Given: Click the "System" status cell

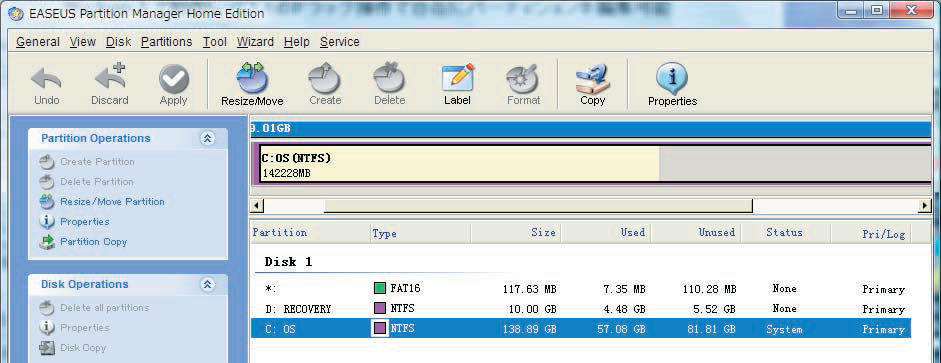Looking at the screenshot, I should point(784,329).
